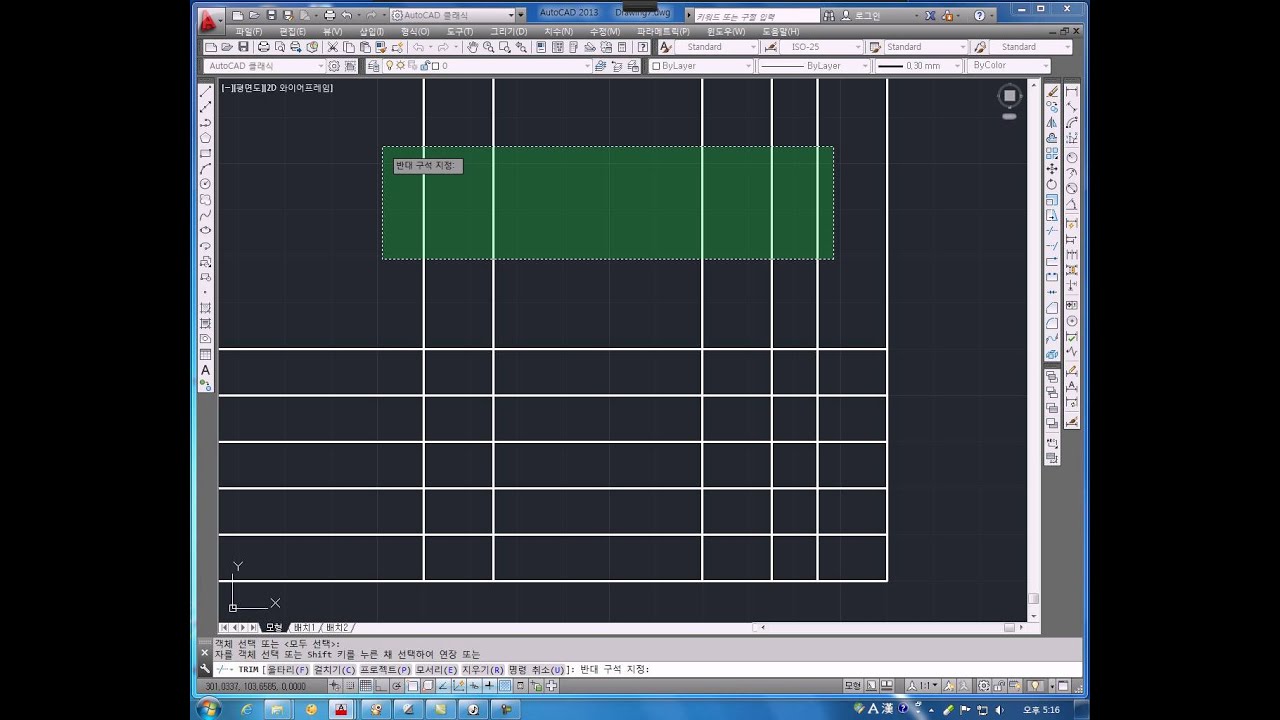Click the Offset tool in modify toolbar
Image resolution: width=1280 pixels, height=720 pixels.
(x=1053, y=138)
